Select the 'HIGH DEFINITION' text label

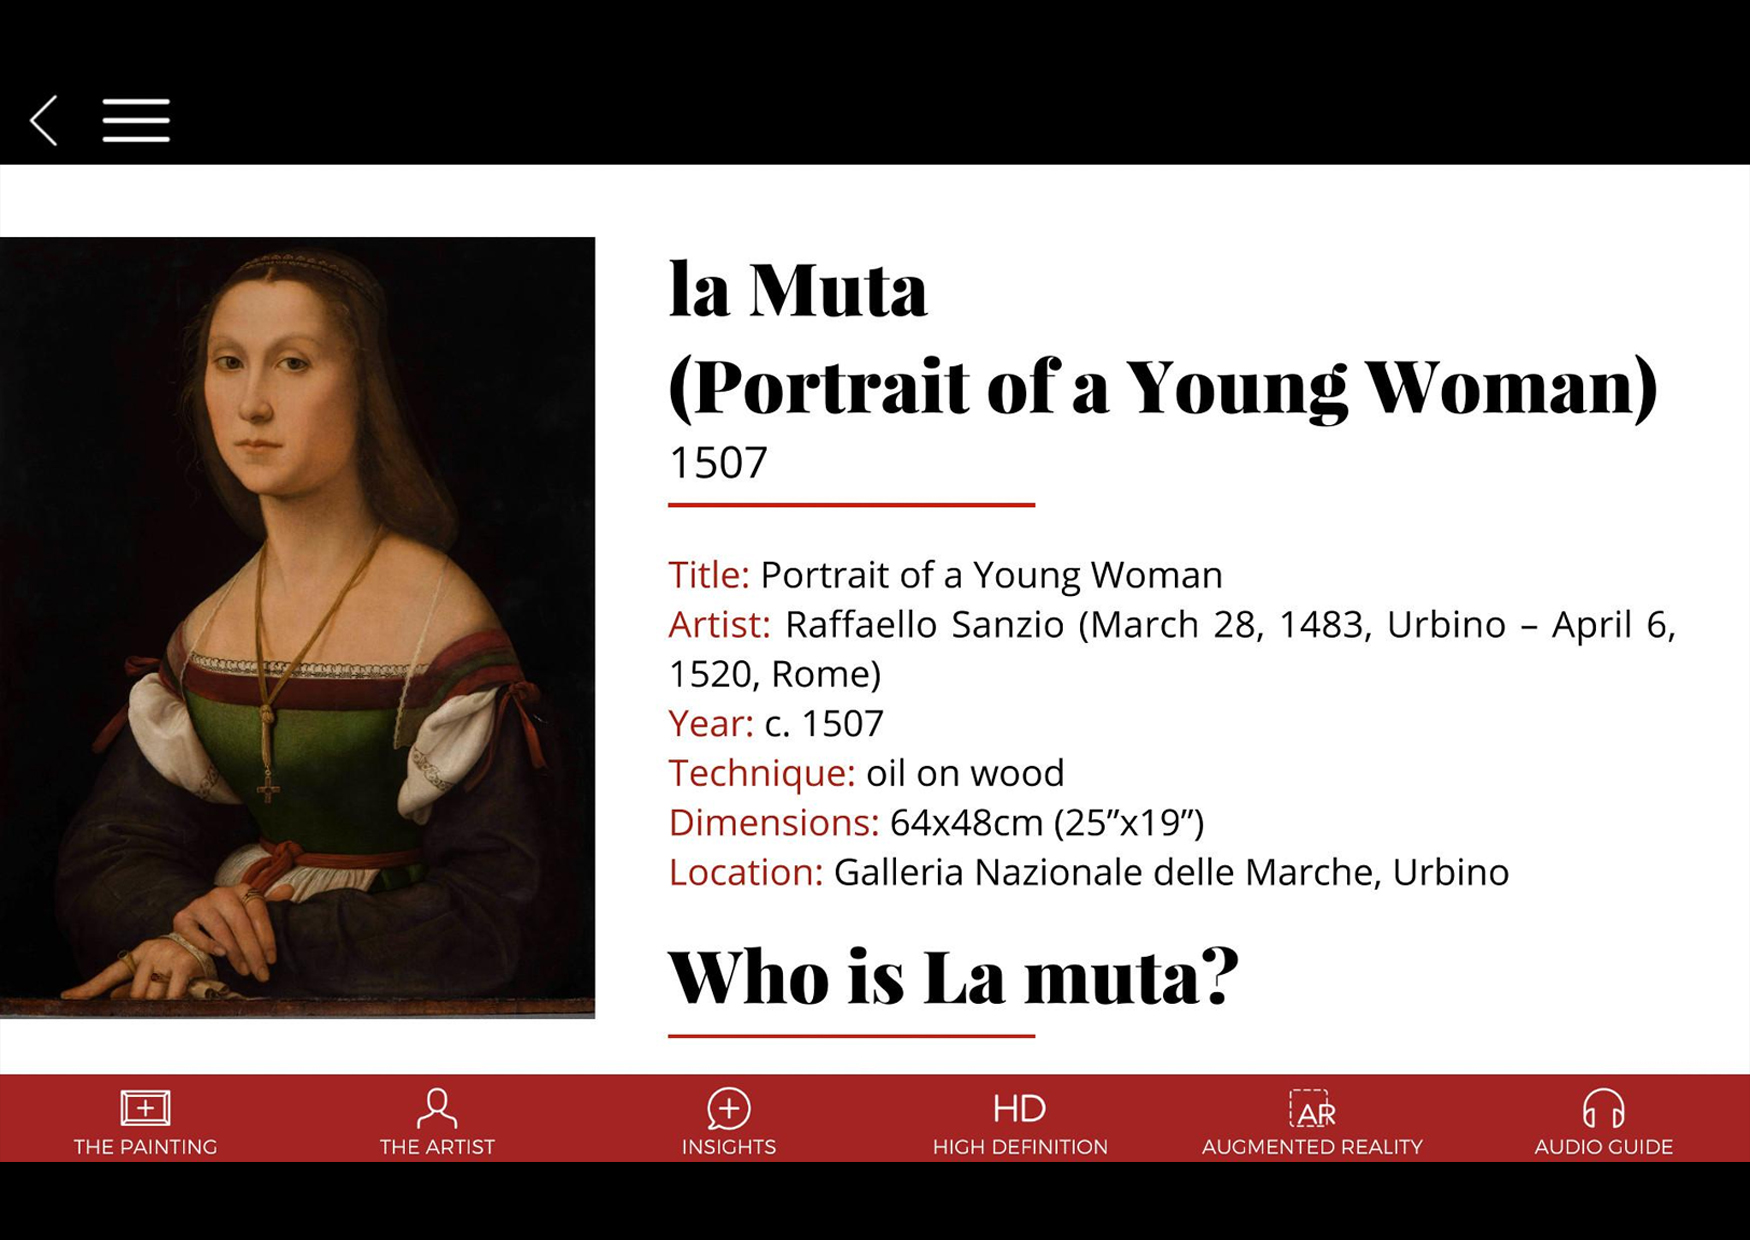pyautogui.click(x=1019, y=1147)
